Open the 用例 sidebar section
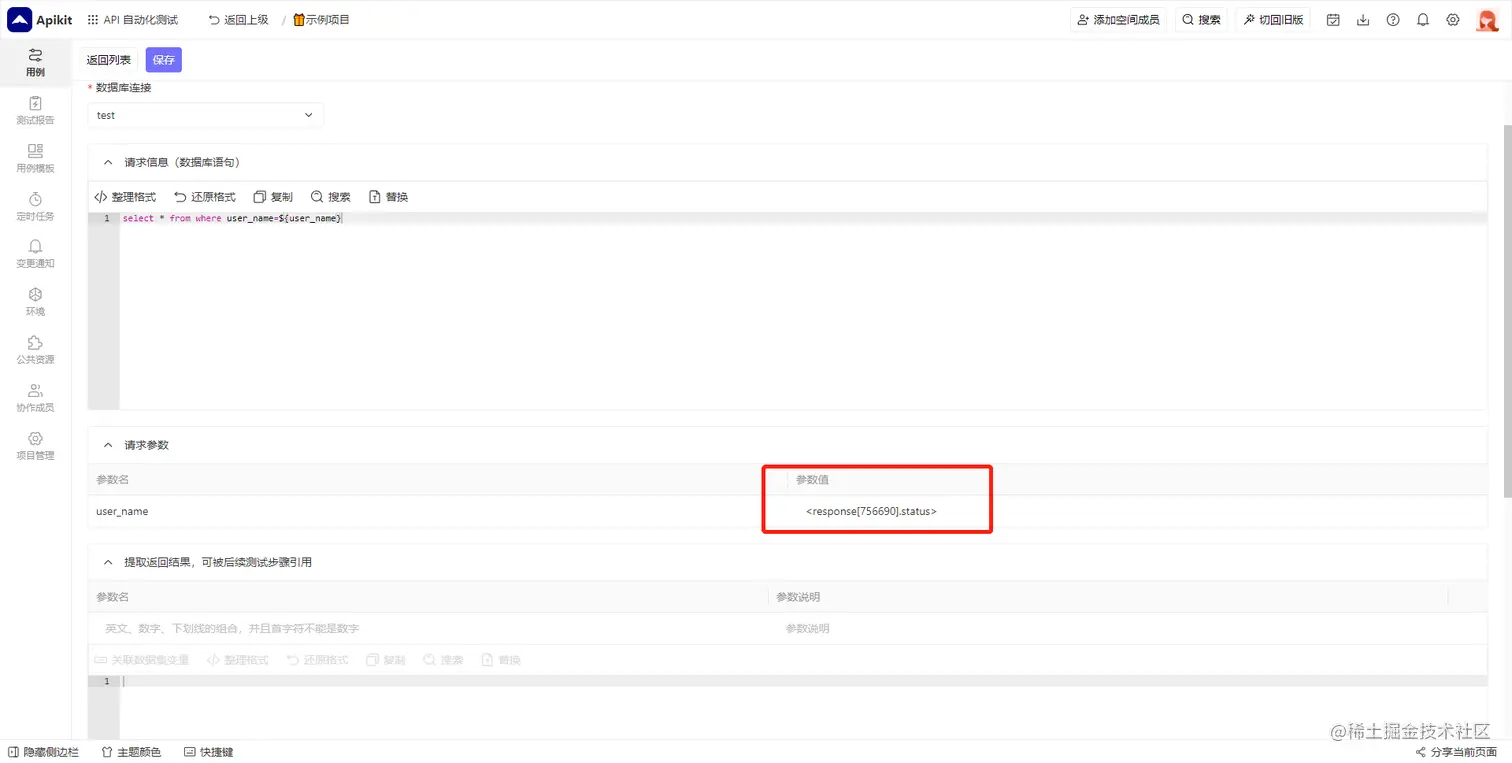1512x763 pixels. click(x=35, y=62)
